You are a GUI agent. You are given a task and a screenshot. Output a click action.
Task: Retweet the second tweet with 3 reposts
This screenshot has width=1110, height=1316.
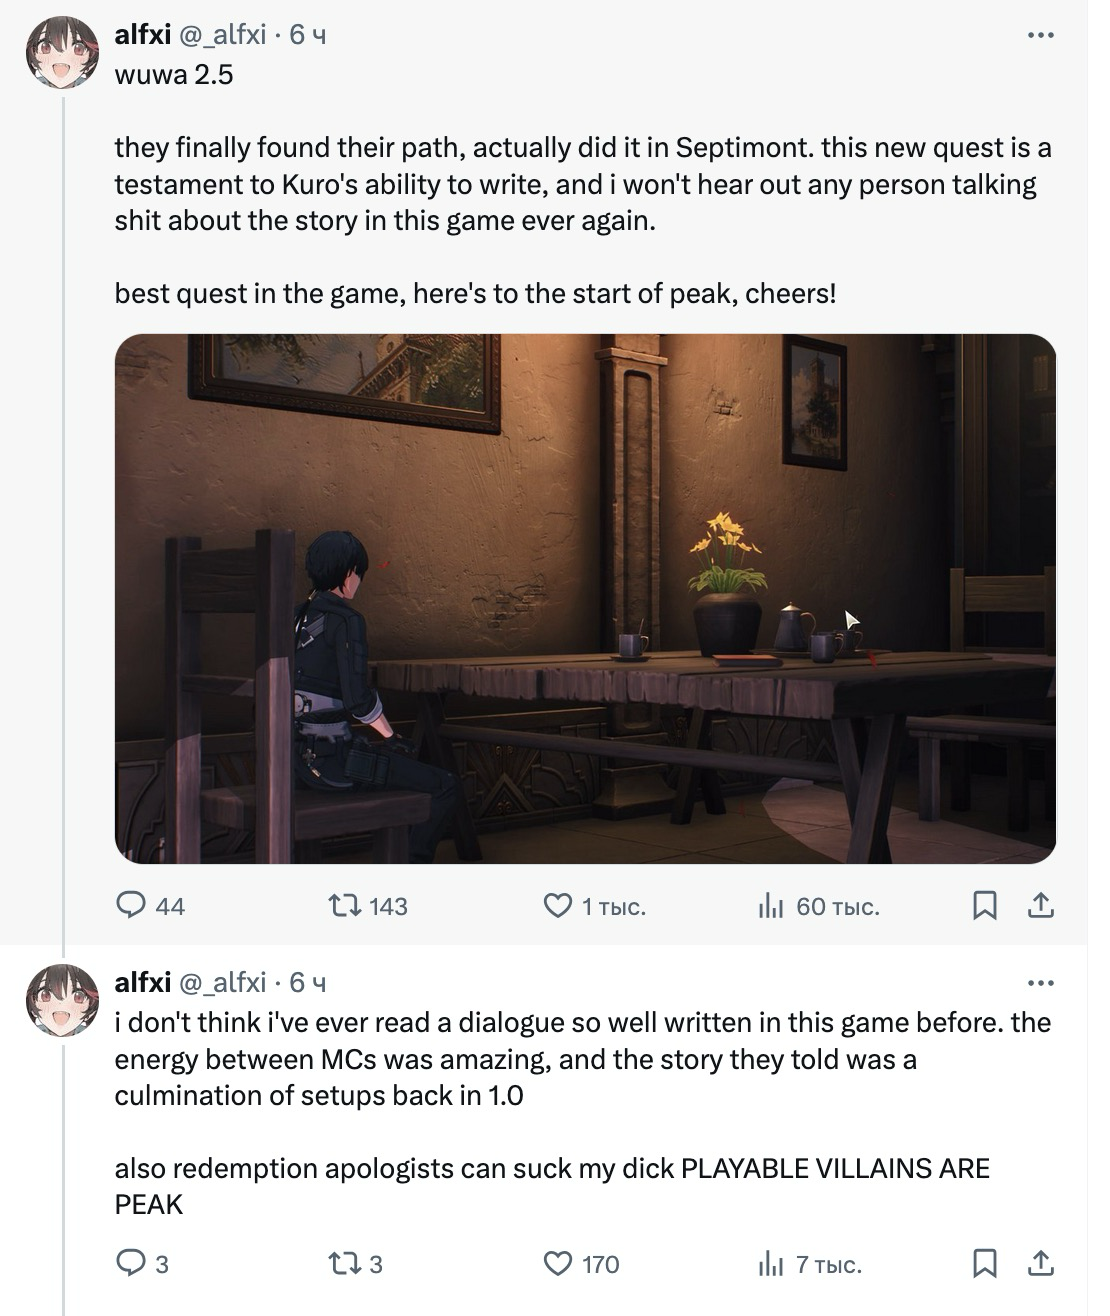[x=345, y=1264]
